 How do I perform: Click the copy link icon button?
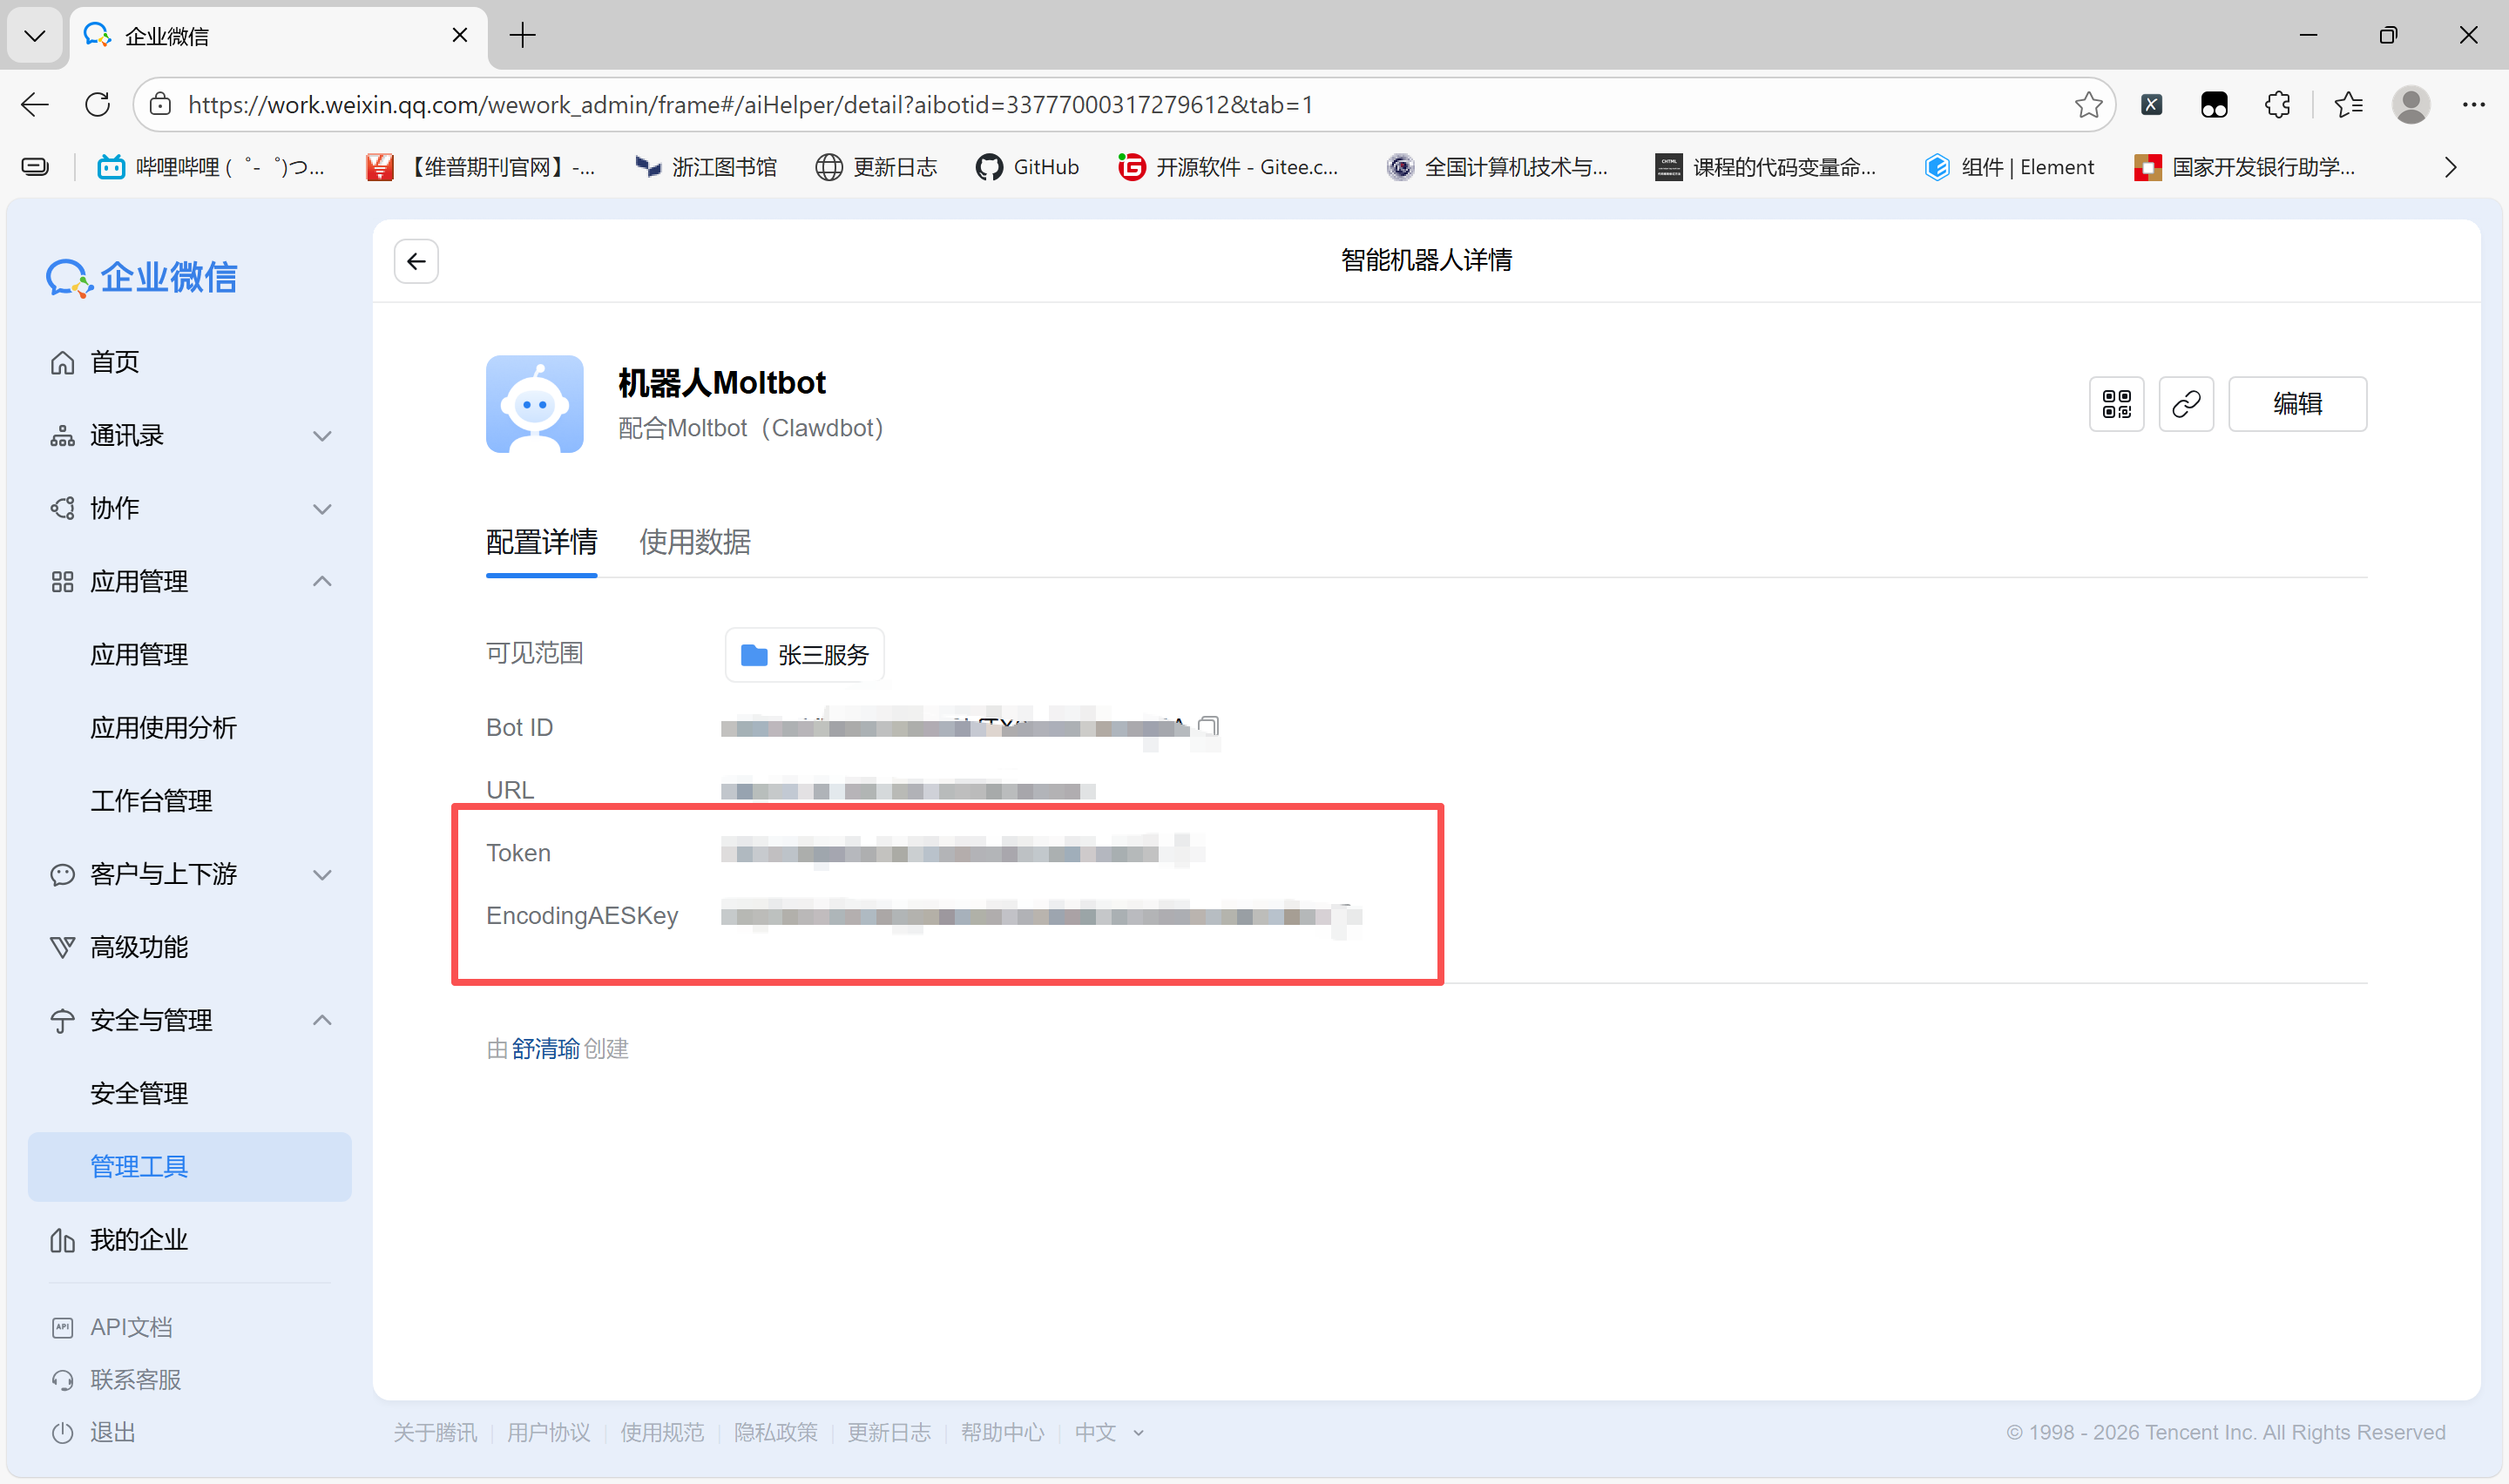click(2185, 404)
